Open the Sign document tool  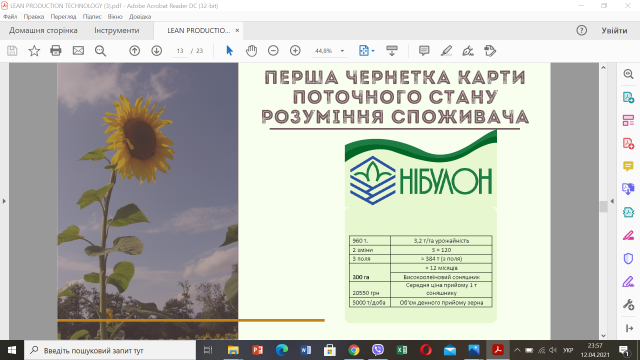click(468, 51)
